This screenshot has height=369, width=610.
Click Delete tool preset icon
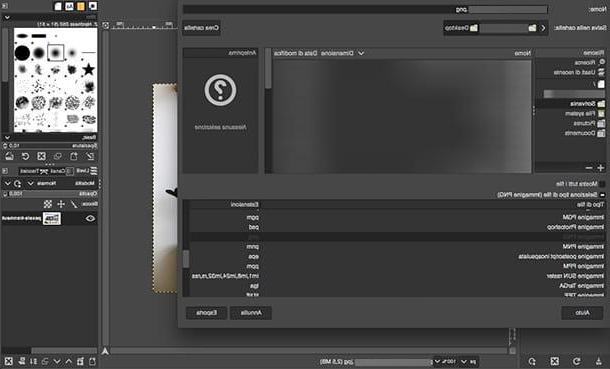[x=554, y=361]
